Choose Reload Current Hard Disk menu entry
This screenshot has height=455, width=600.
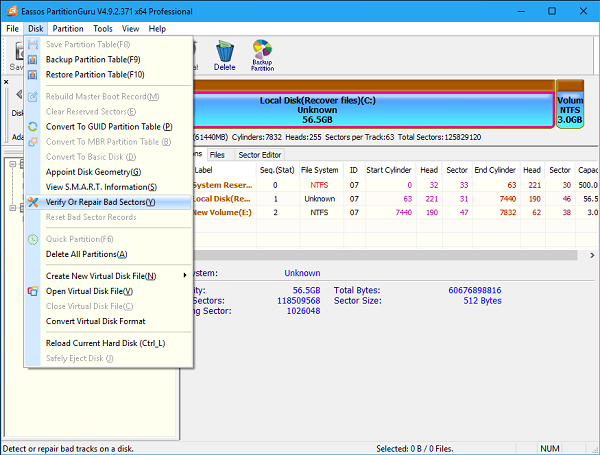105,343
